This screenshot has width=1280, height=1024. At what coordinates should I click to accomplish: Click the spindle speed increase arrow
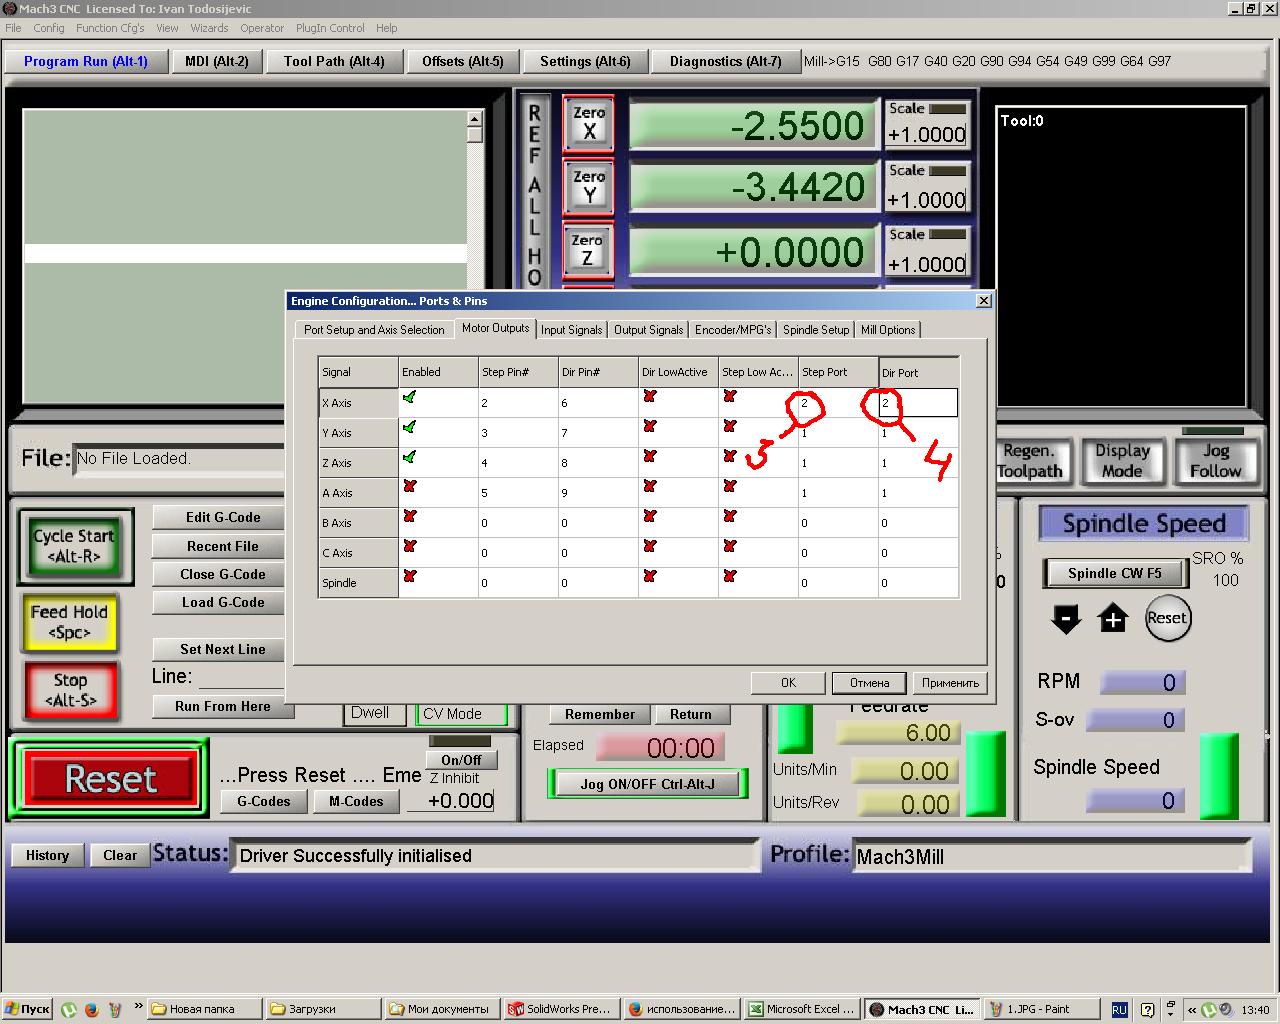(1113, 619)
